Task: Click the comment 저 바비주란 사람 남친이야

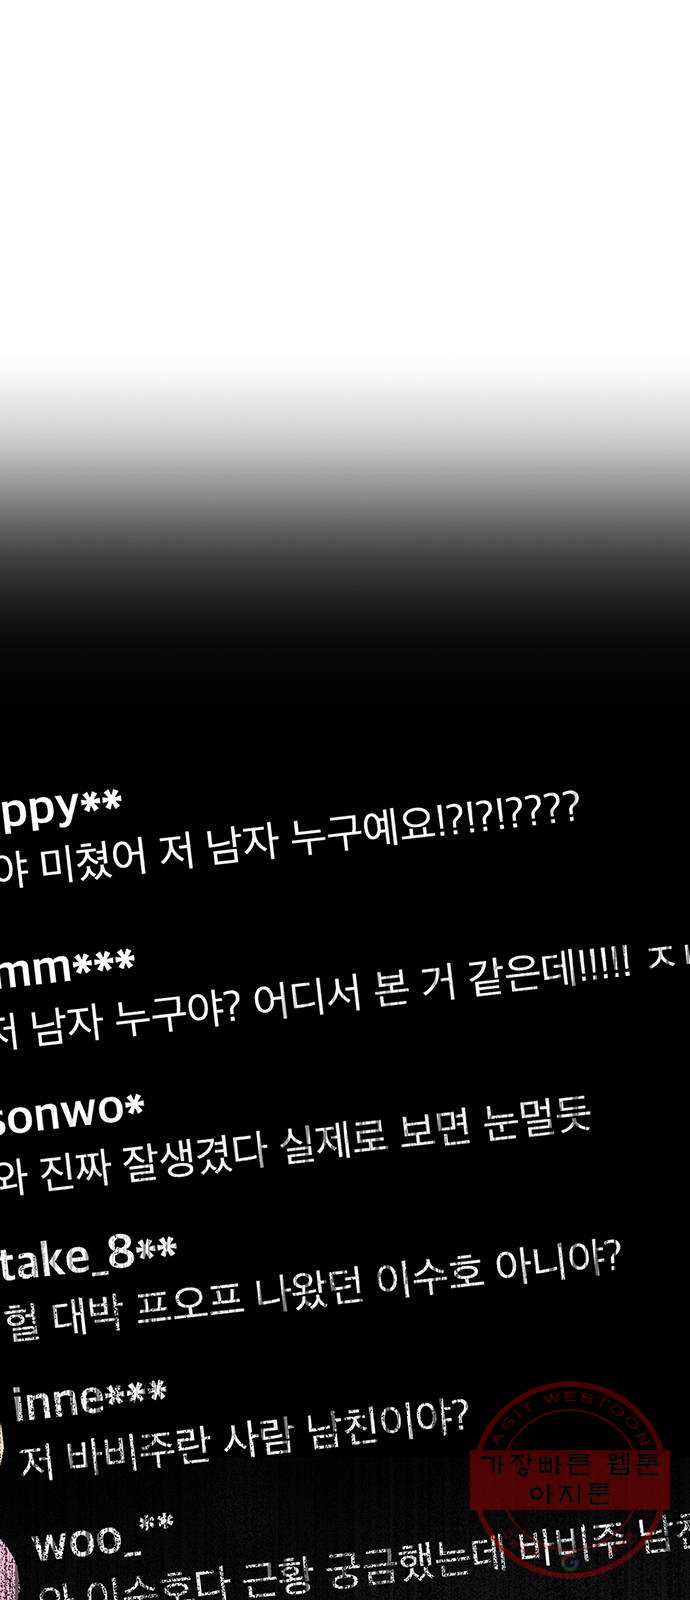Action: (x=244, y=1436)
